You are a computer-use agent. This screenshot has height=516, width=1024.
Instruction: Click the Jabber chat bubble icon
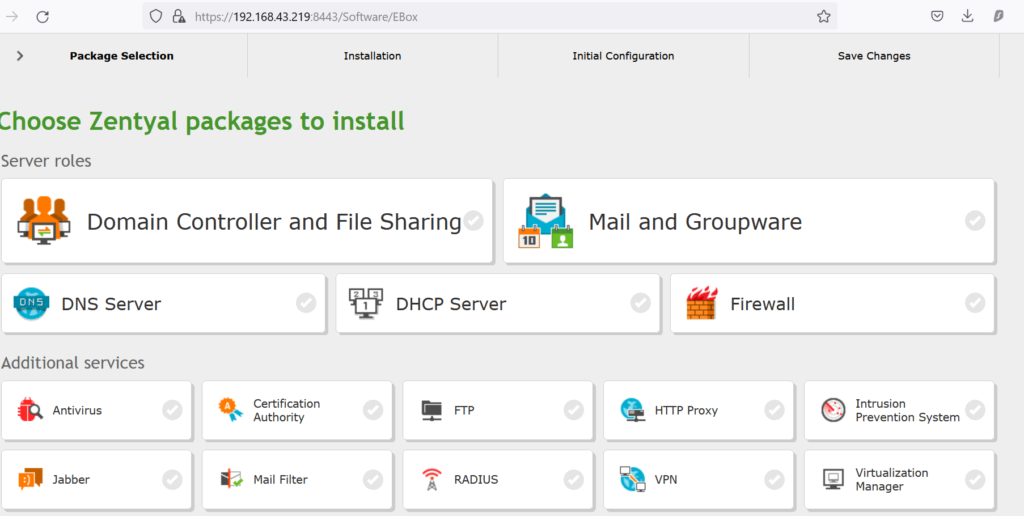click(31, 479)
